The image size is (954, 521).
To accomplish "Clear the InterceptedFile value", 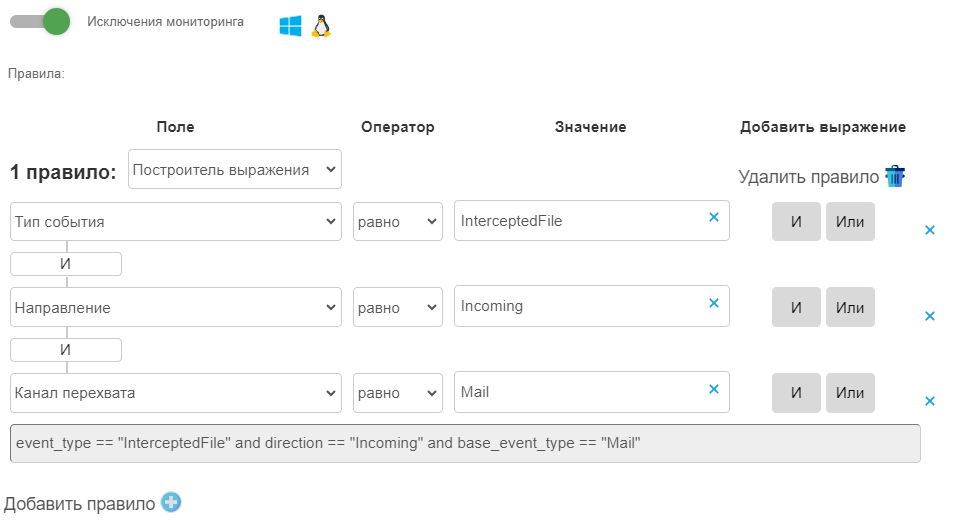I will tap(714, 217).
